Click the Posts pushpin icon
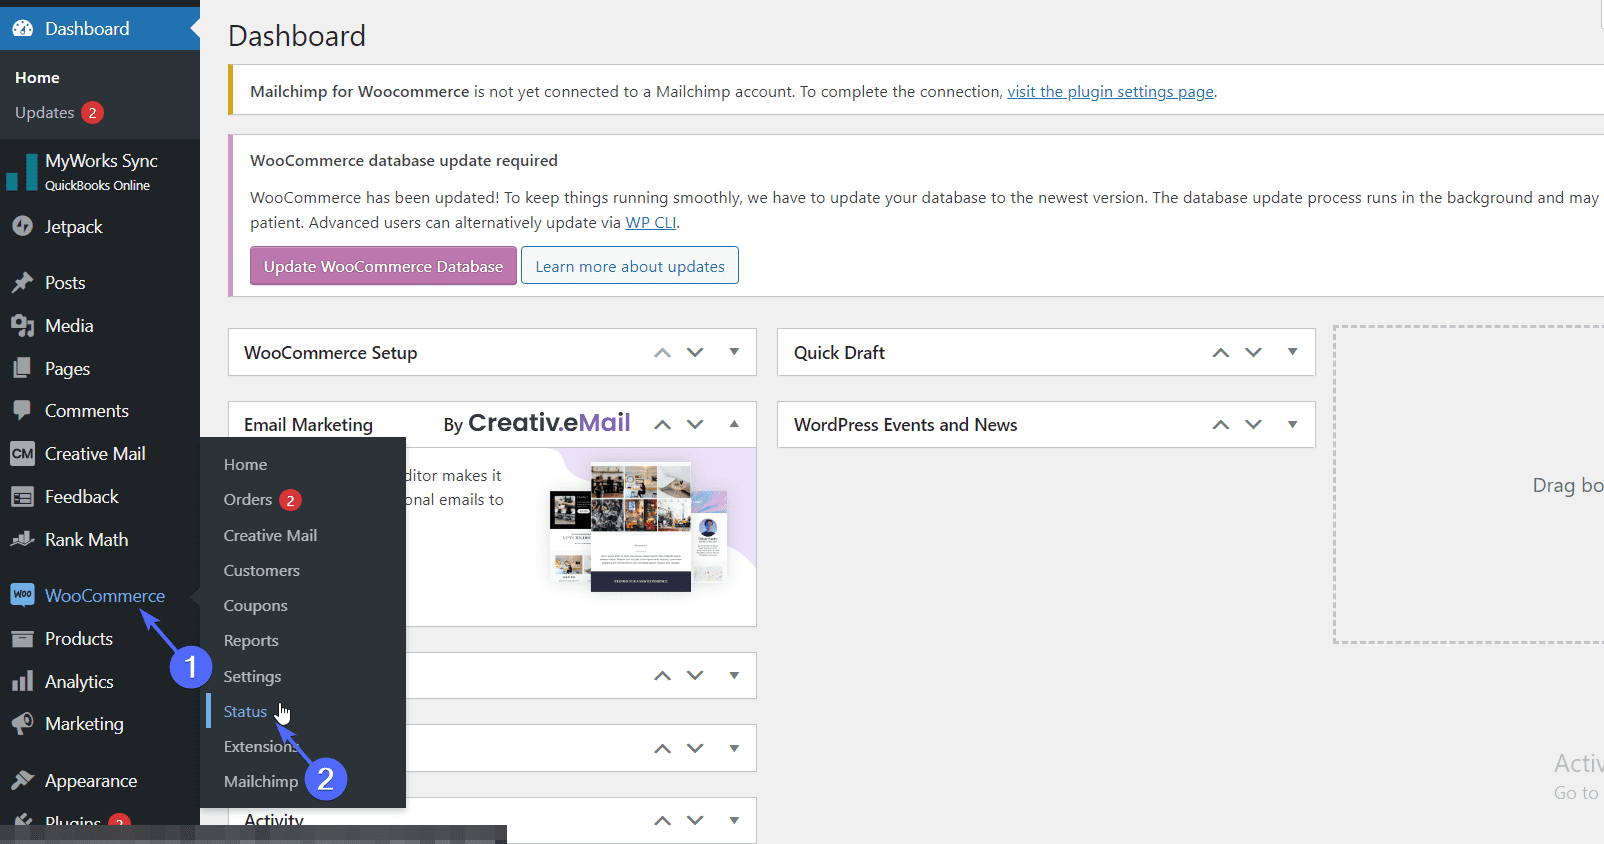Image resolution: width=1604 pixels, height=844 pixels. pos(22,283)
